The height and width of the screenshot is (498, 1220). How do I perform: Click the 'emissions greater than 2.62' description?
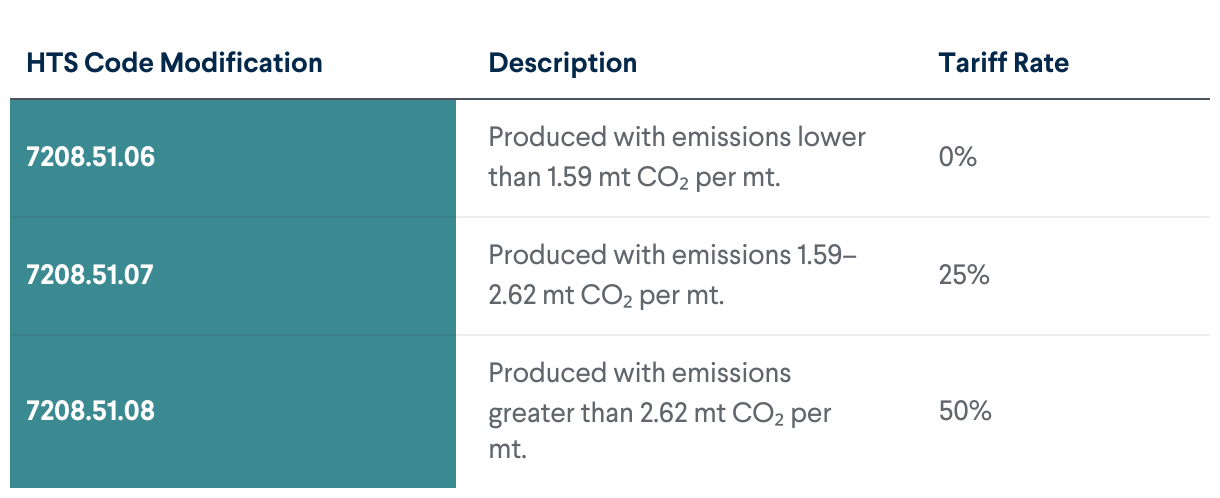click(660, 411)
